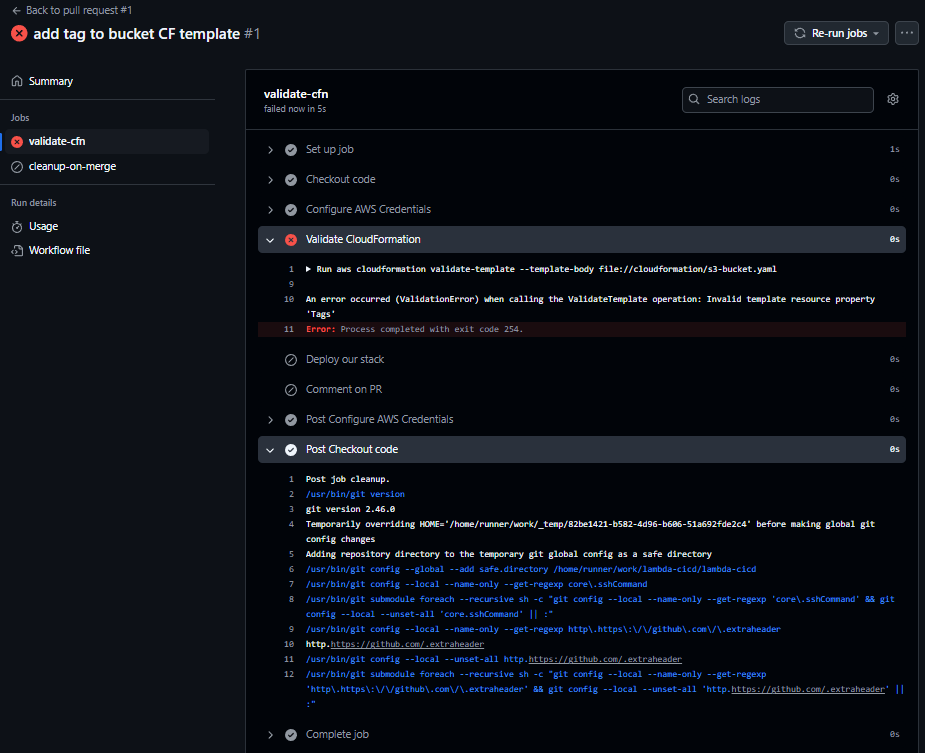The height and width of the screenshot is (753, 925).
Task: Collapse the Validate CloudFormation step
Action: click(270, 240)
